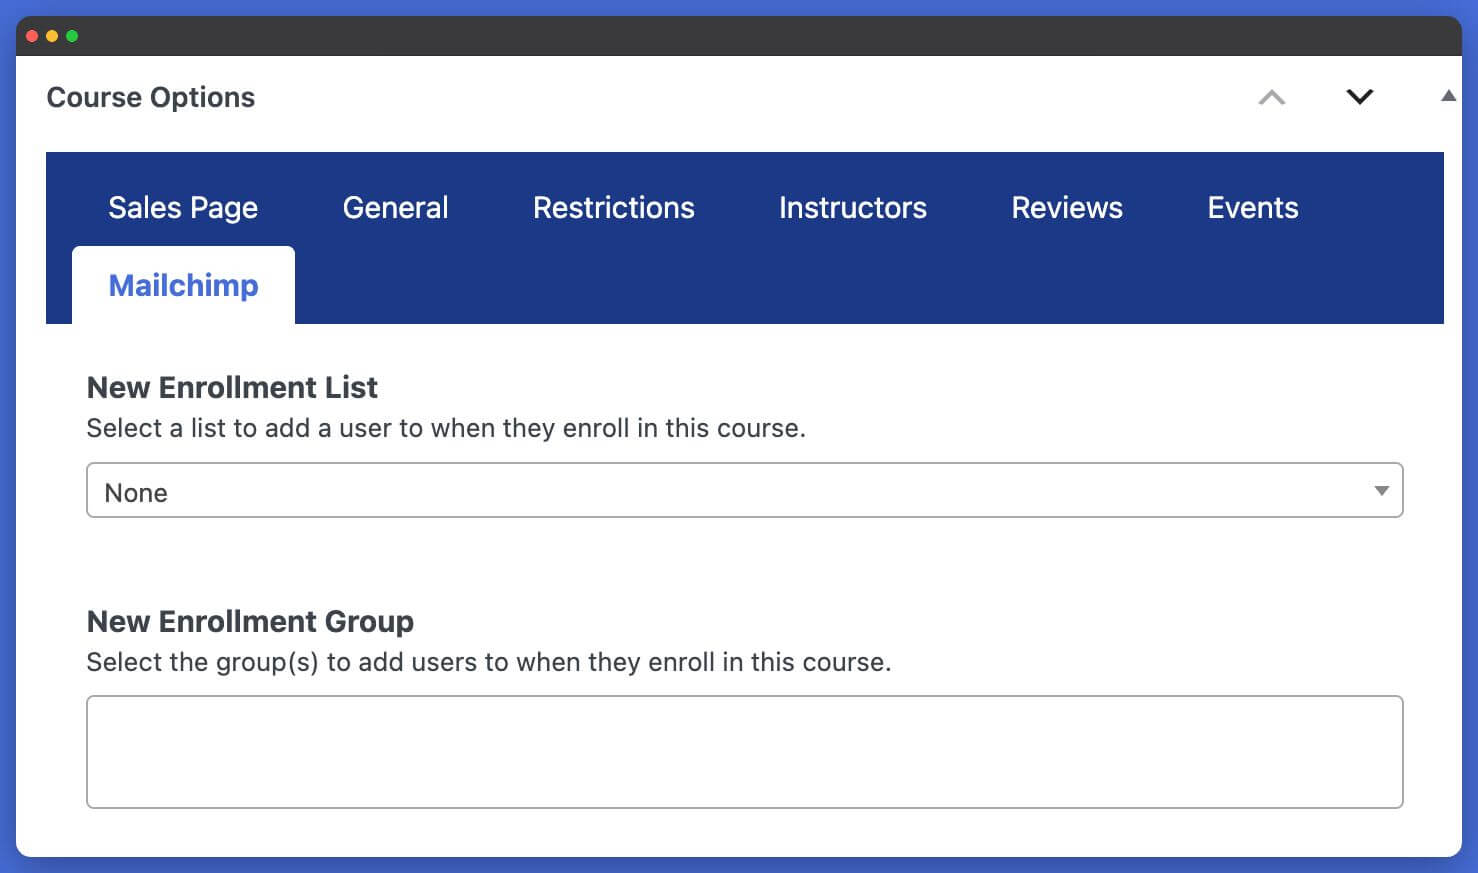Image resolution: width=1478 pixels, height=873 pixels.
Task: Click the New Enrollment List label
Action: [232, 387]
